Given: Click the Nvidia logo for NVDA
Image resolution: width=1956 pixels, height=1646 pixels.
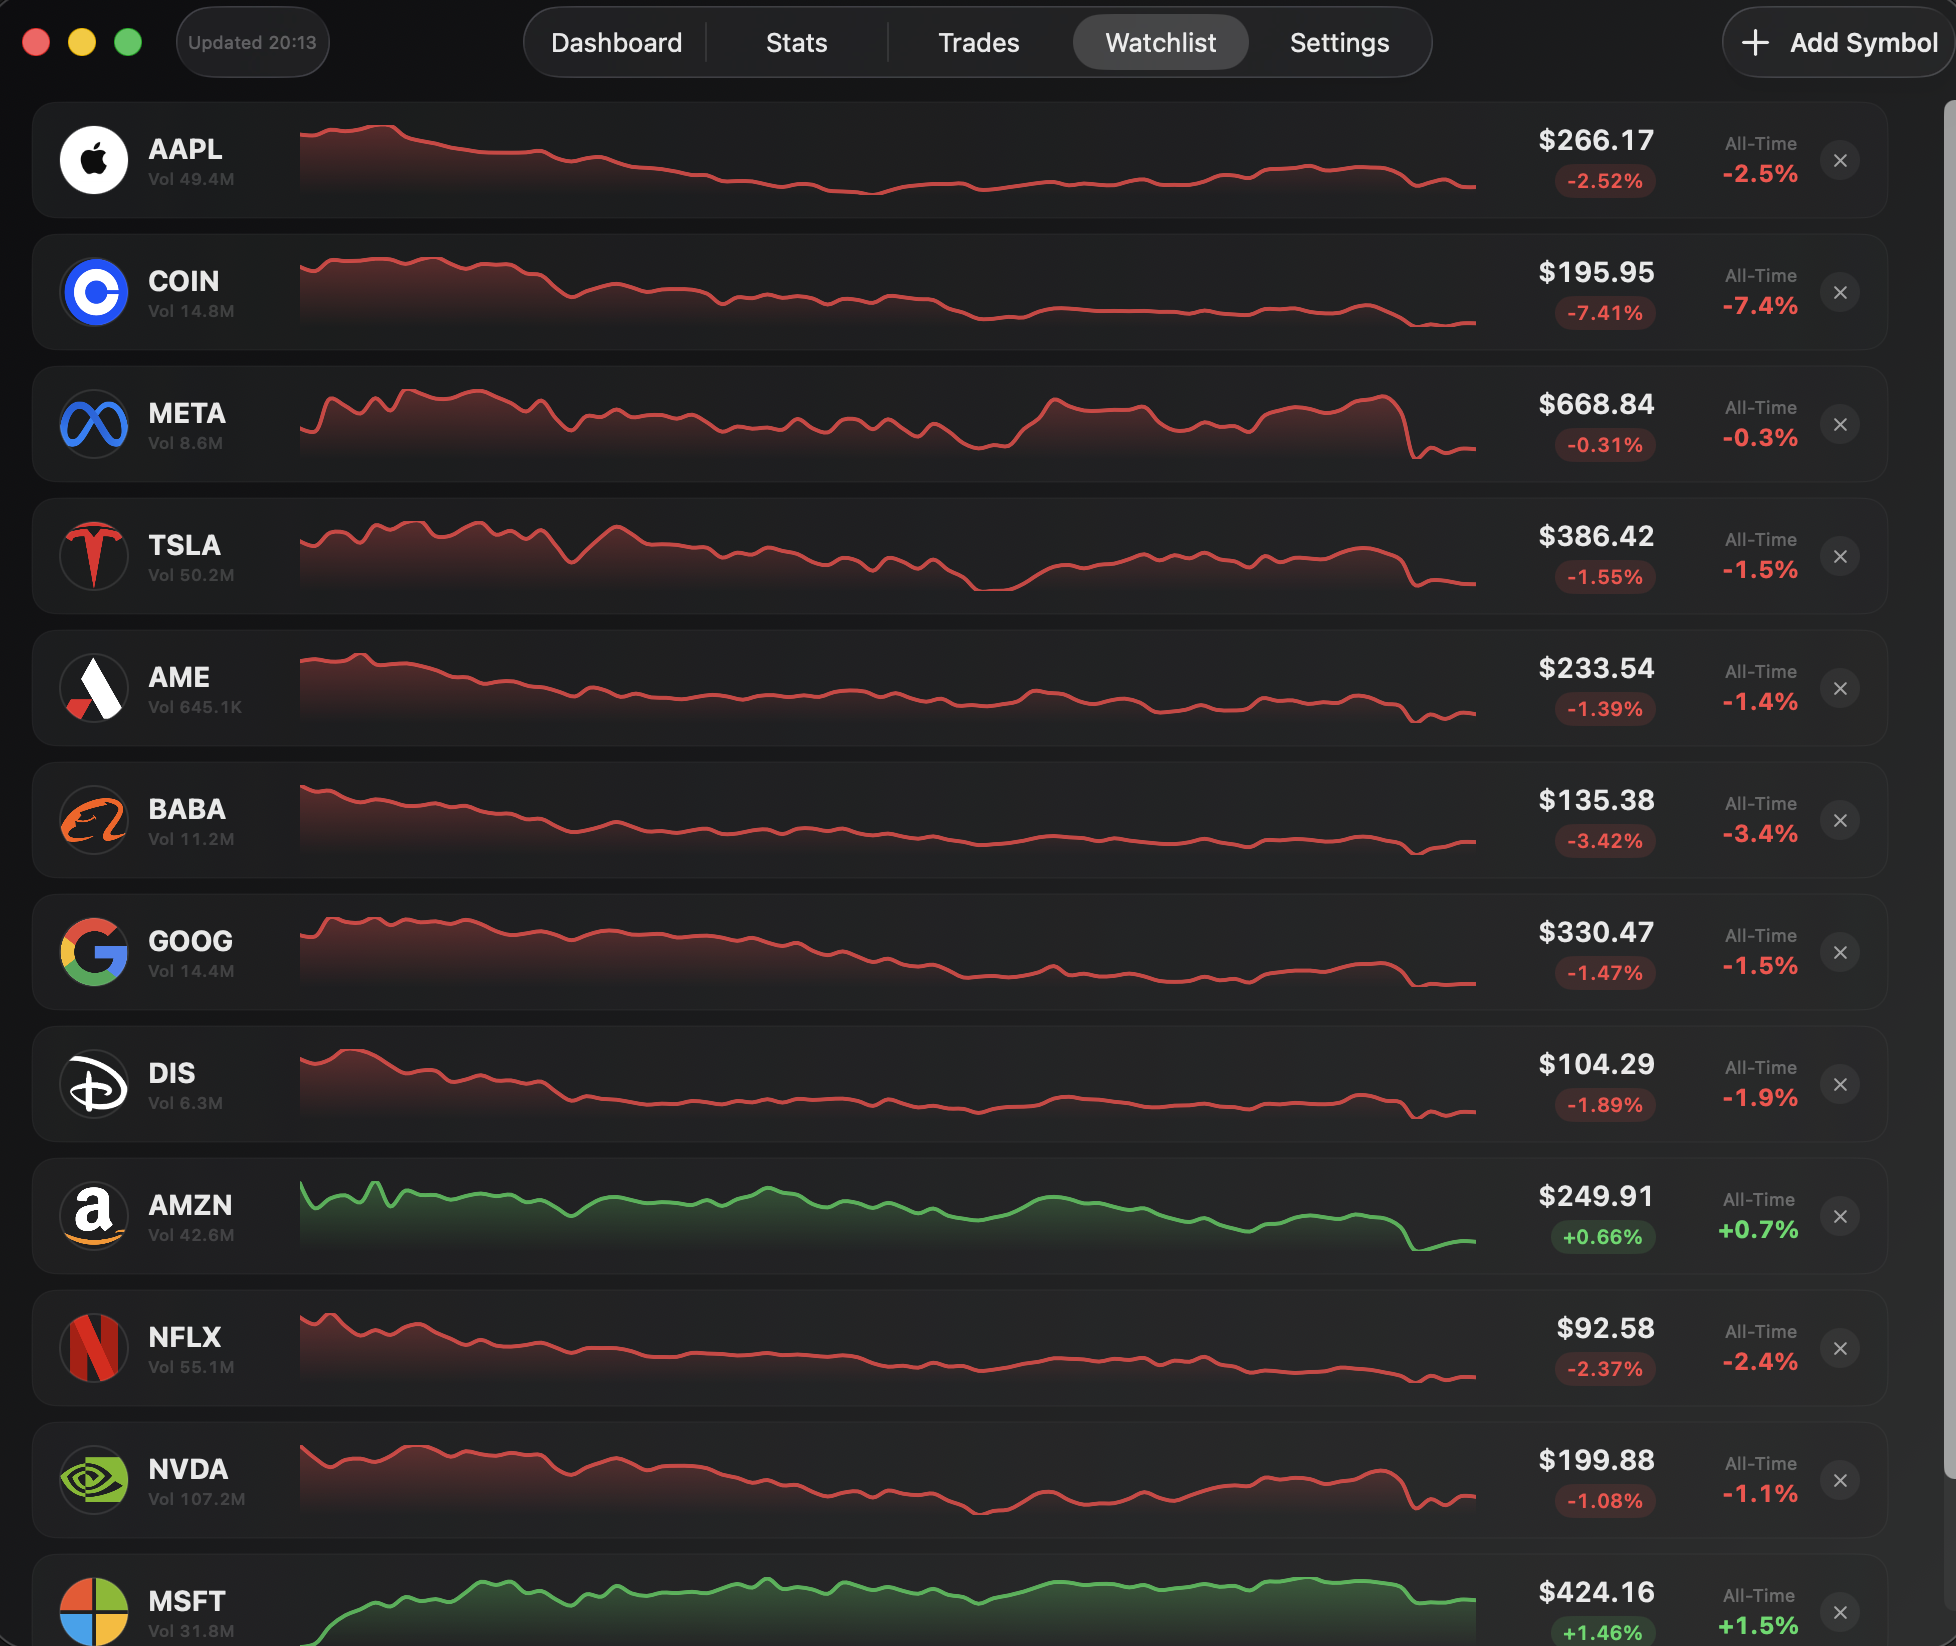Looking at the screenshot, I should (x=94, y=1480).
